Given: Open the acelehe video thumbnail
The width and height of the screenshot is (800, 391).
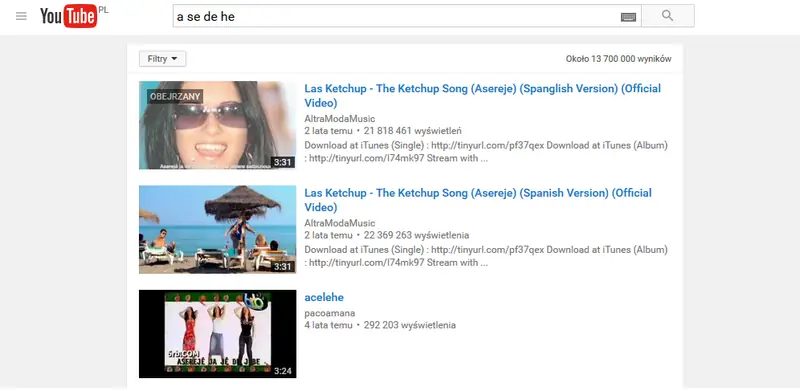Looking at the screenshot, I should (217, 334).
